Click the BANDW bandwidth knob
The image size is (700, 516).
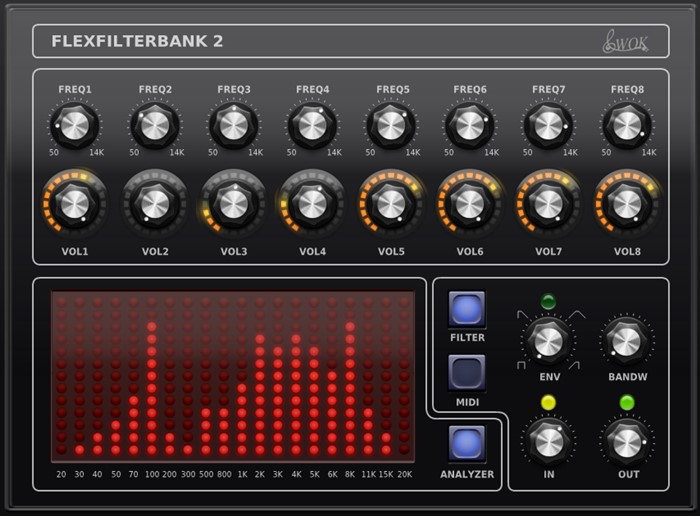point(627,341)
